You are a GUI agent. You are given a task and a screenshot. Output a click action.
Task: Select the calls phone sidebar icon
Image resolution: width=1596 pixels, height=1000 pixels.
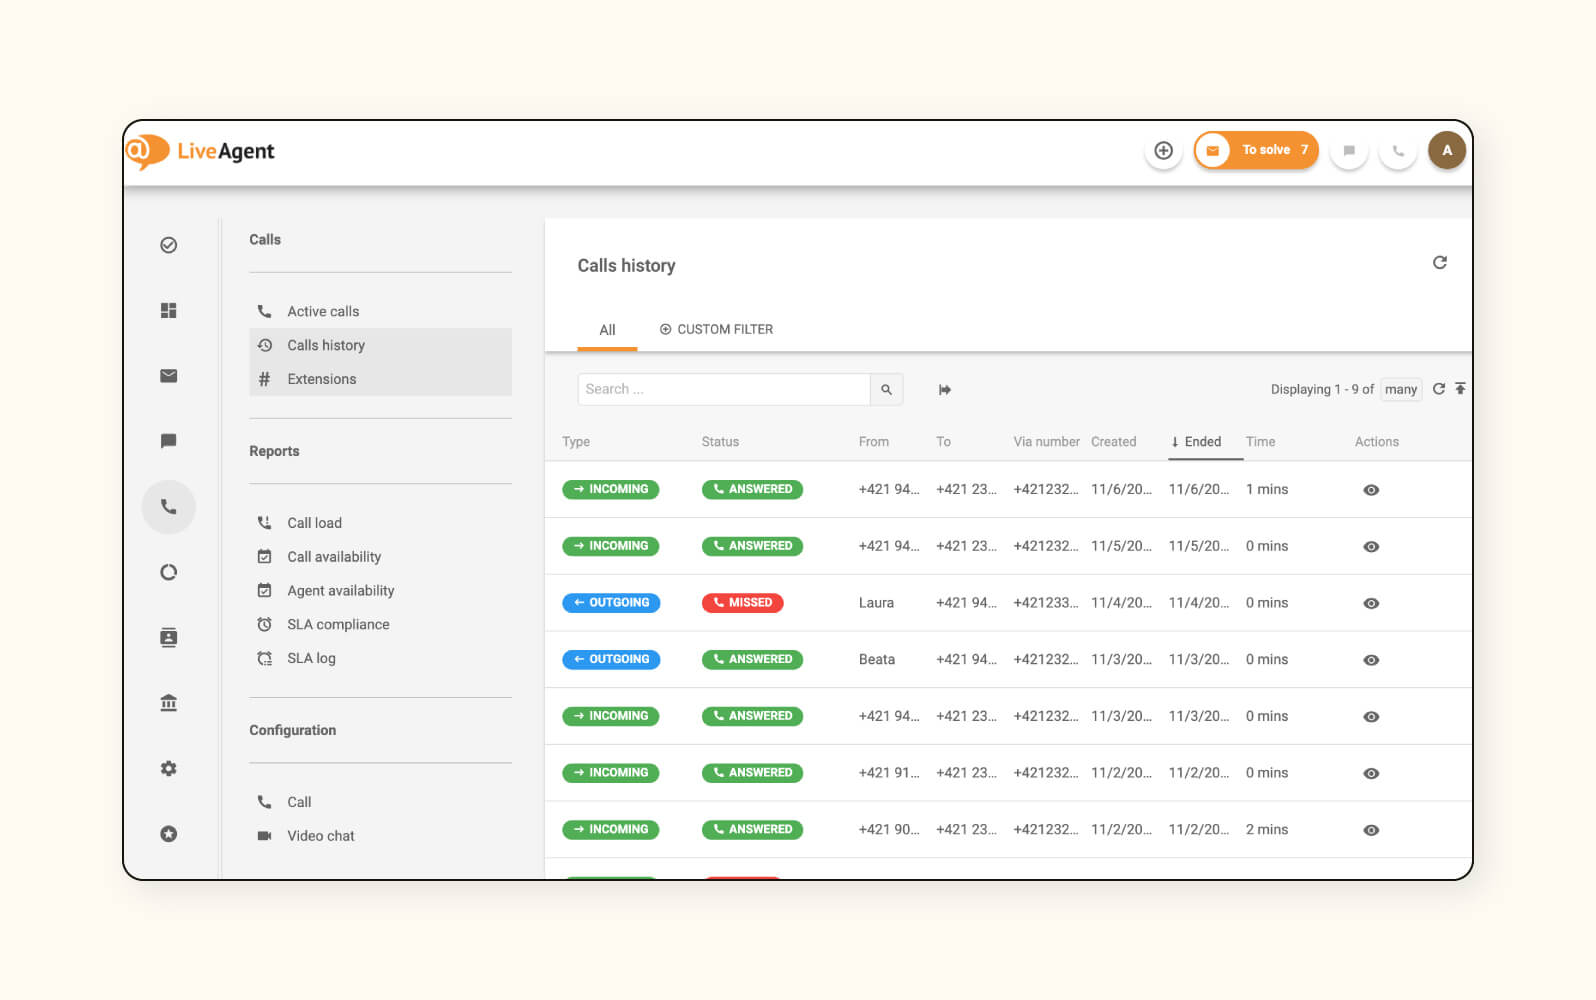(x=169, y=507)
